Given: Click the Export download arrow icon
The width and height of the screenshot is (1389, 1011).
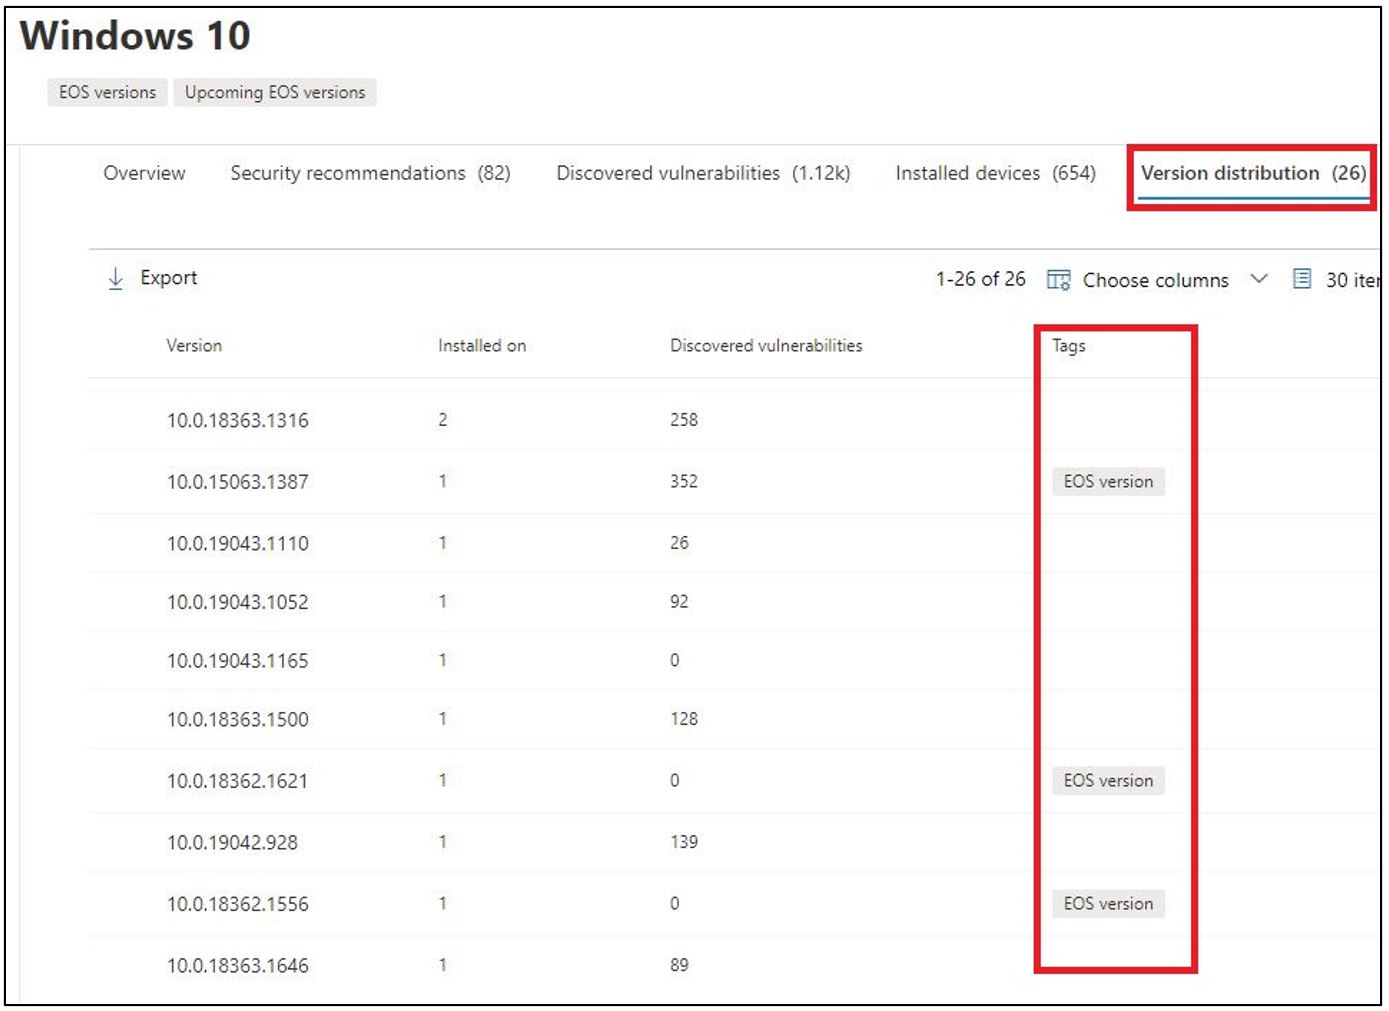Looking at the screenshot, I should (117, 277).
